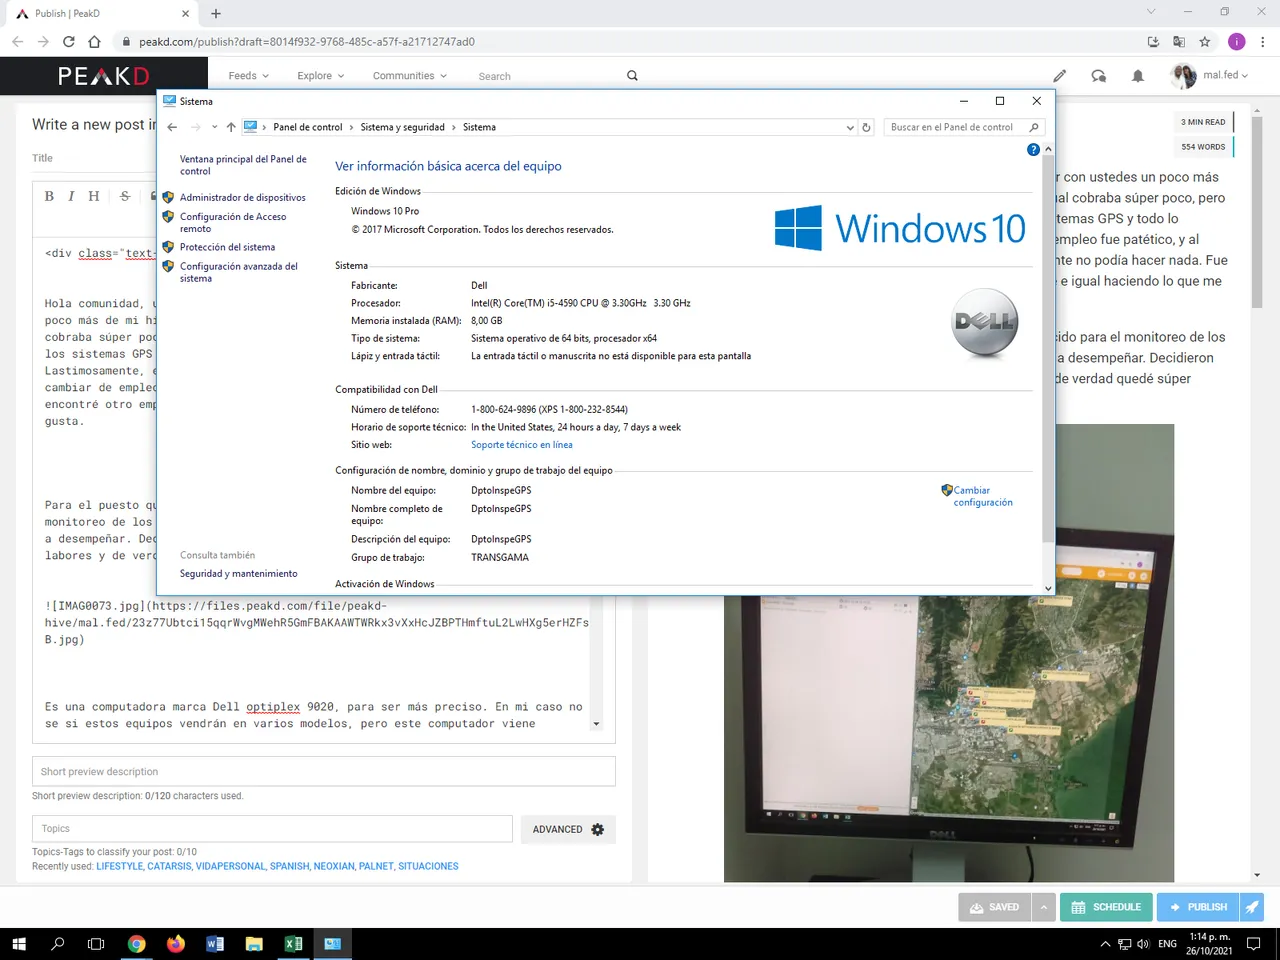The width and height of the screenshot is (1280, 960).
Task: Open Windows Start menu
Action: [x=18, y=943]
